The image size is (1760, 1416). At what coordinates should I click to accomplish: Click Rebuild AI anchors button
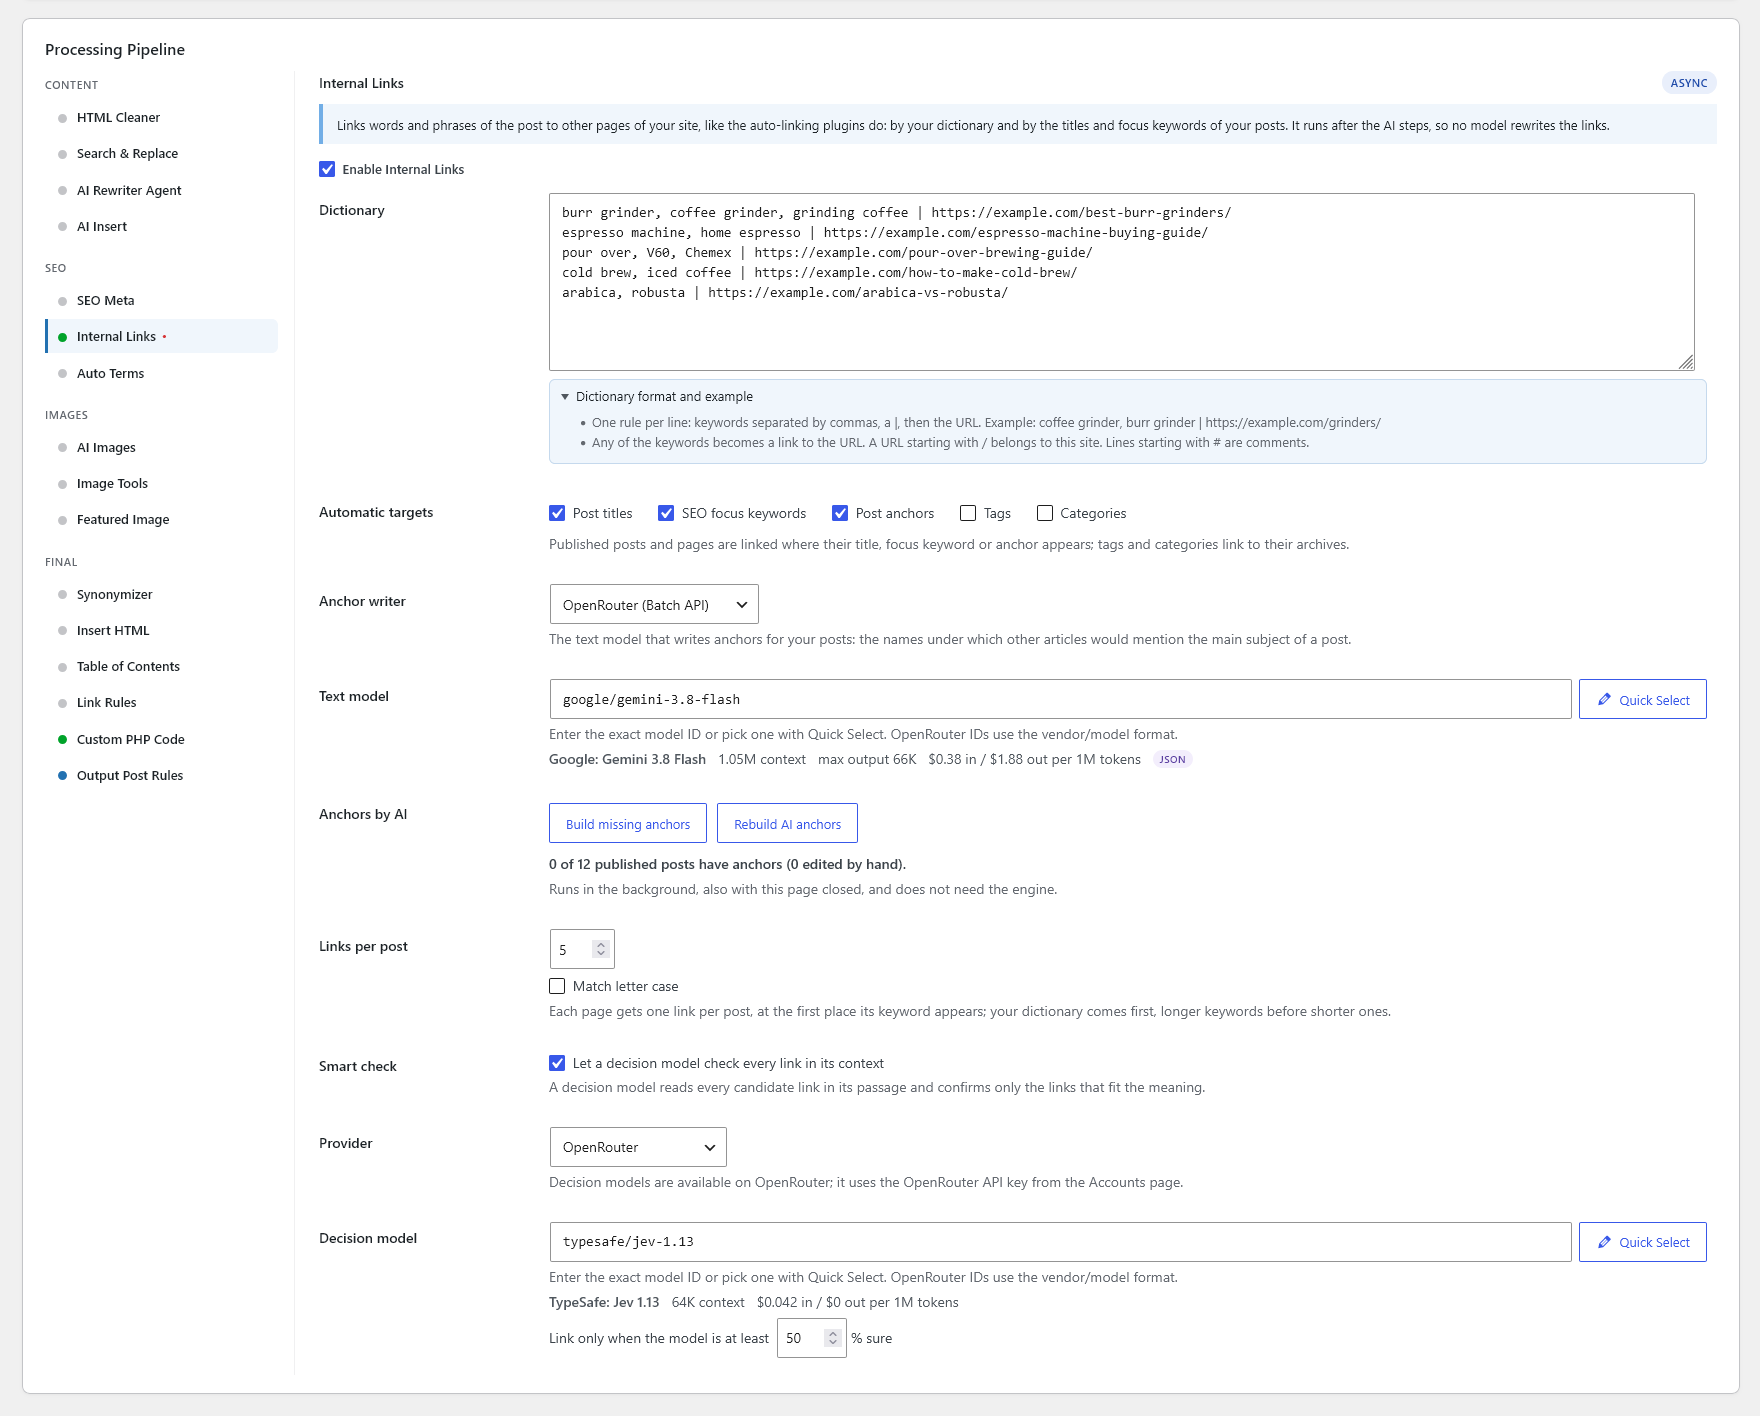787,824
